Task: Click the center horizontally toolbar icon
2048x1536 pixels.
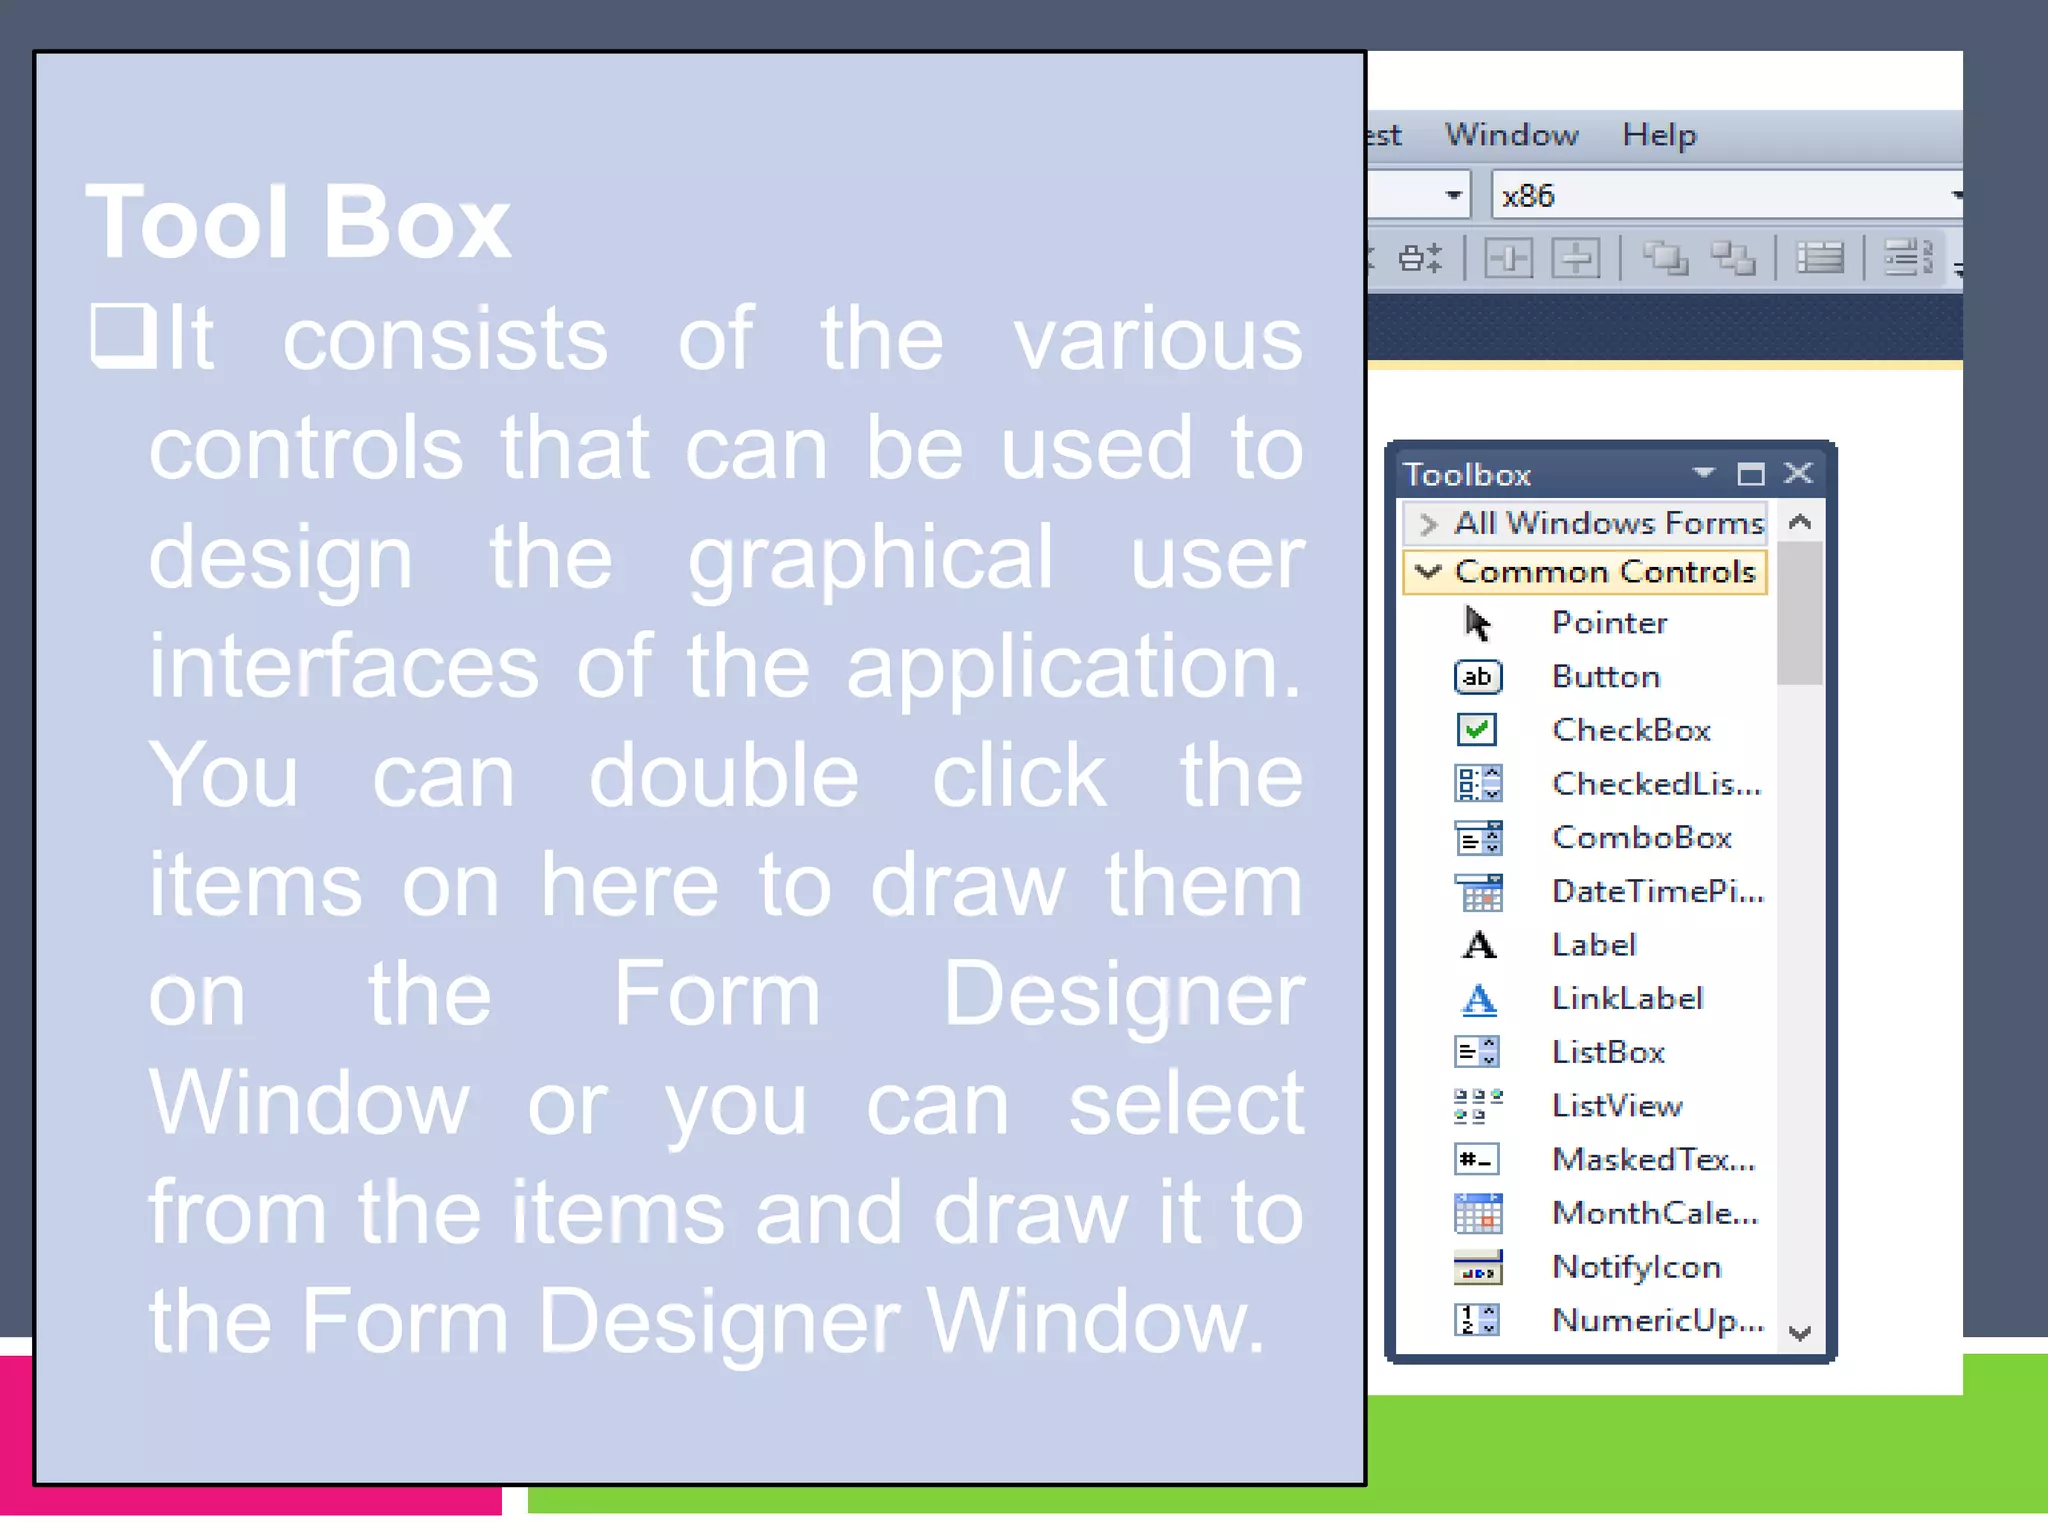Action: [1508, 258]
